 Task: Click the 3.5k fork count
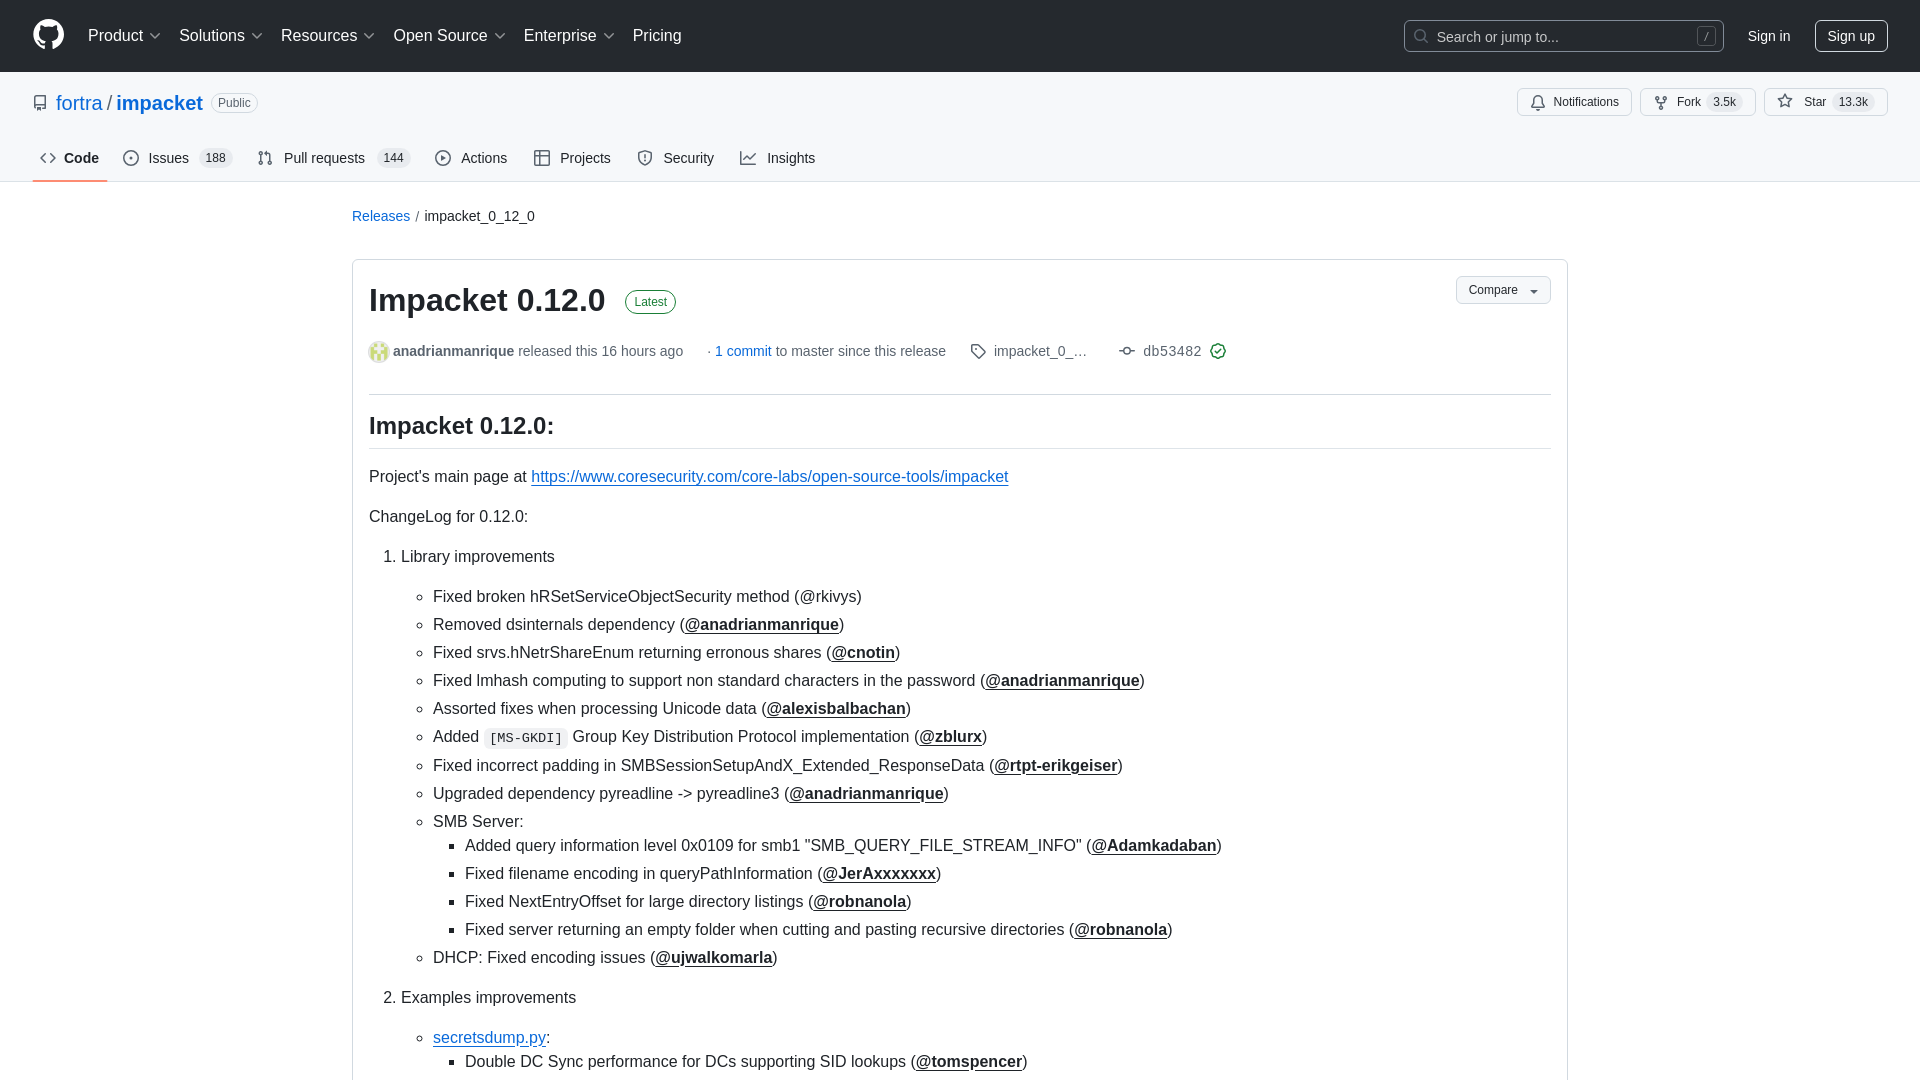click(1724, 102)
